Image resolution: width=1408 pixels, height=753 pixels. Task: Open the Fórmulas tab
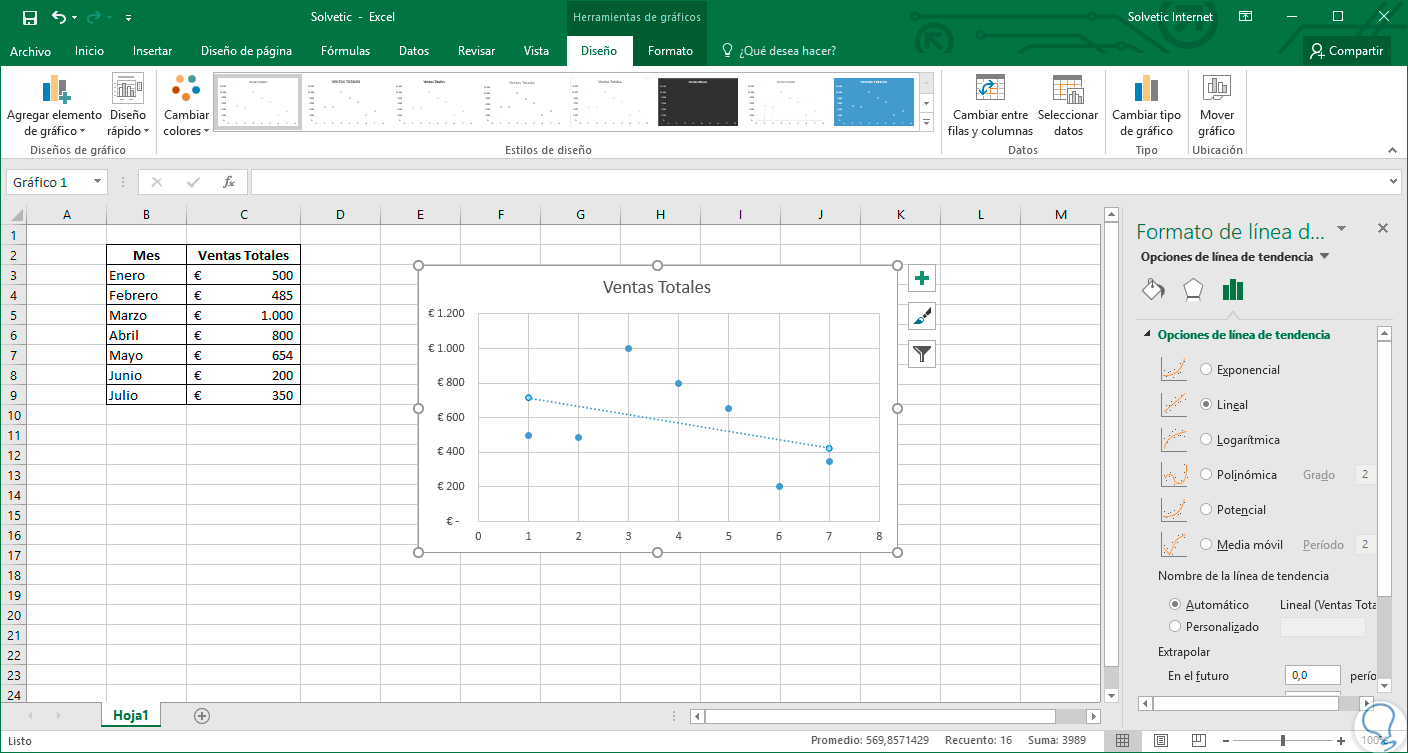pos(345,51)
